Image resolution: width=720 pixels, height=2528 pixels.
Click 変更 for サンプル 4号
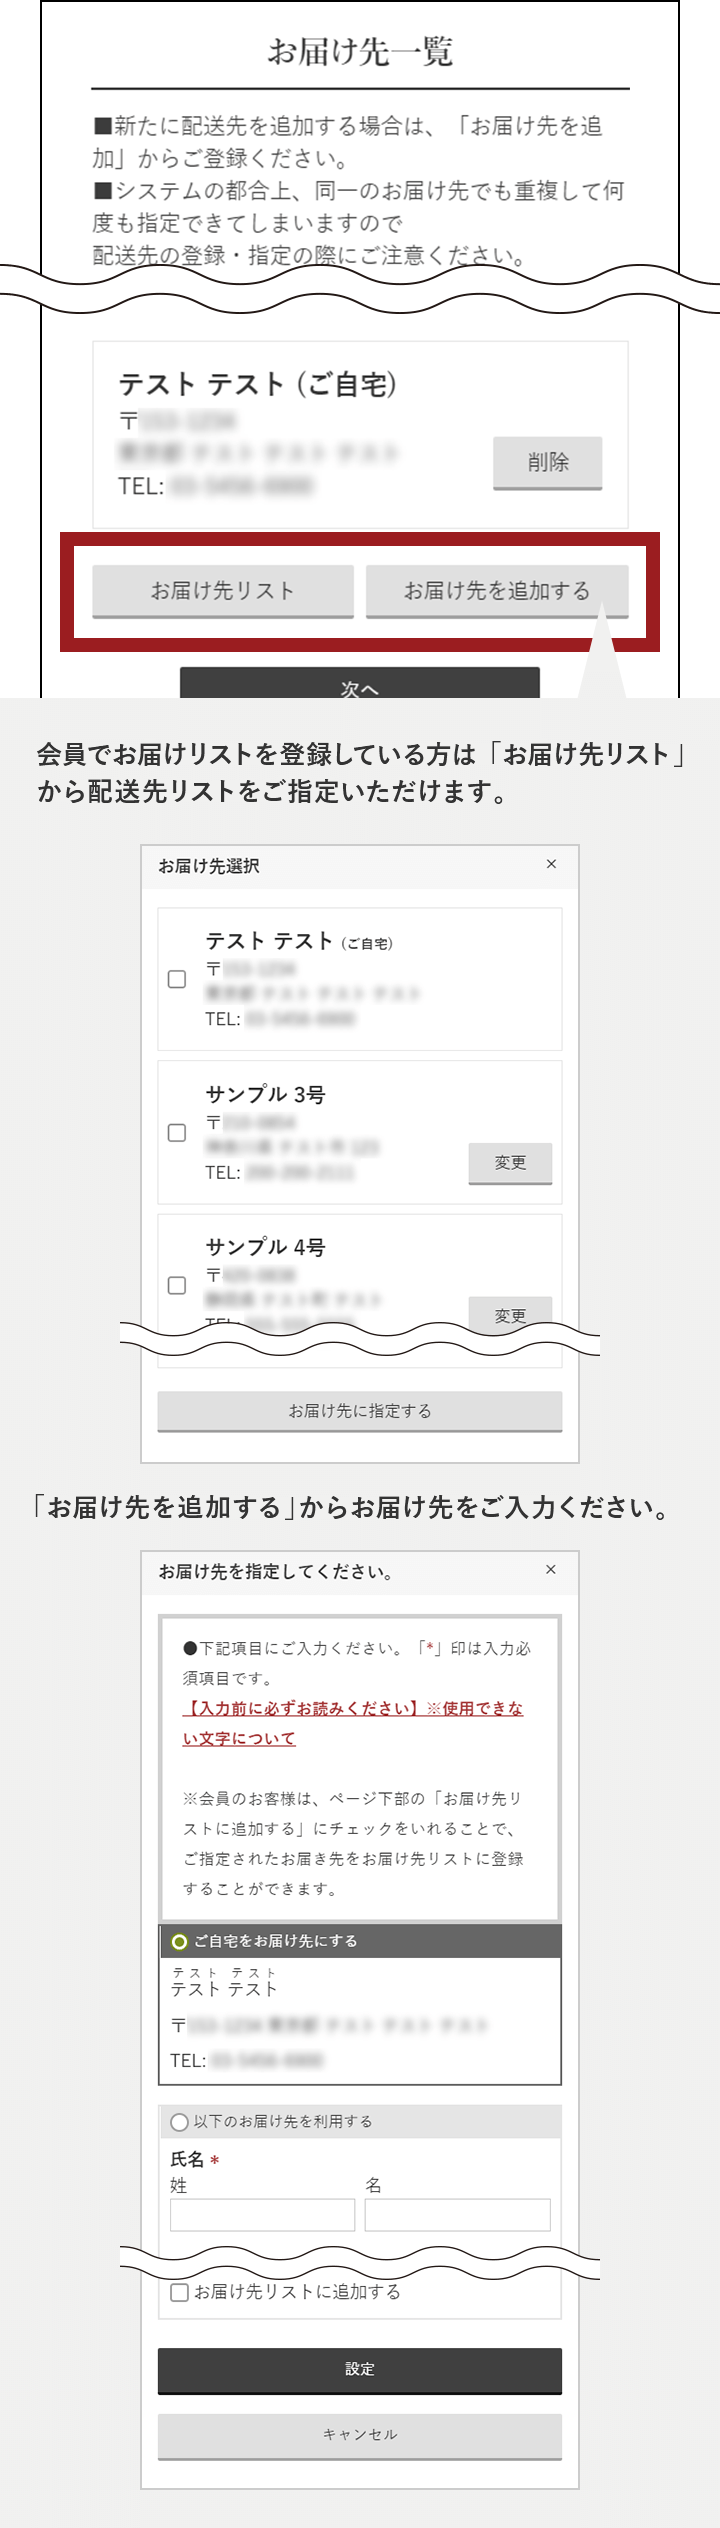pyautogui.click(x=510, y=1313)
